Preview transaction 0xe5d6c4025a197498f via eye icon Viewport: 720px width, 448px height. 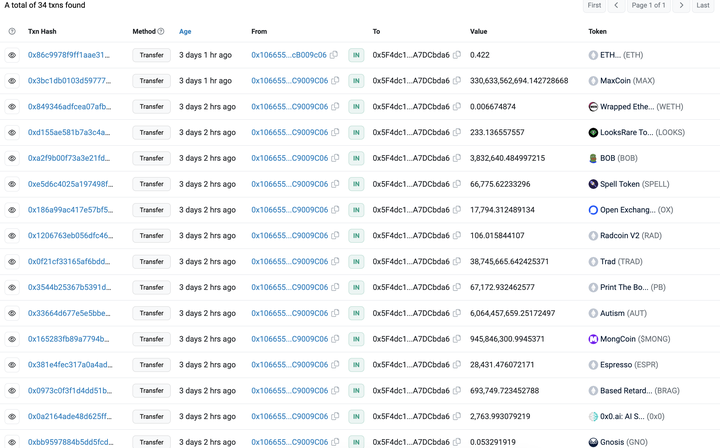pyautogui.click(x=12, y=184)
